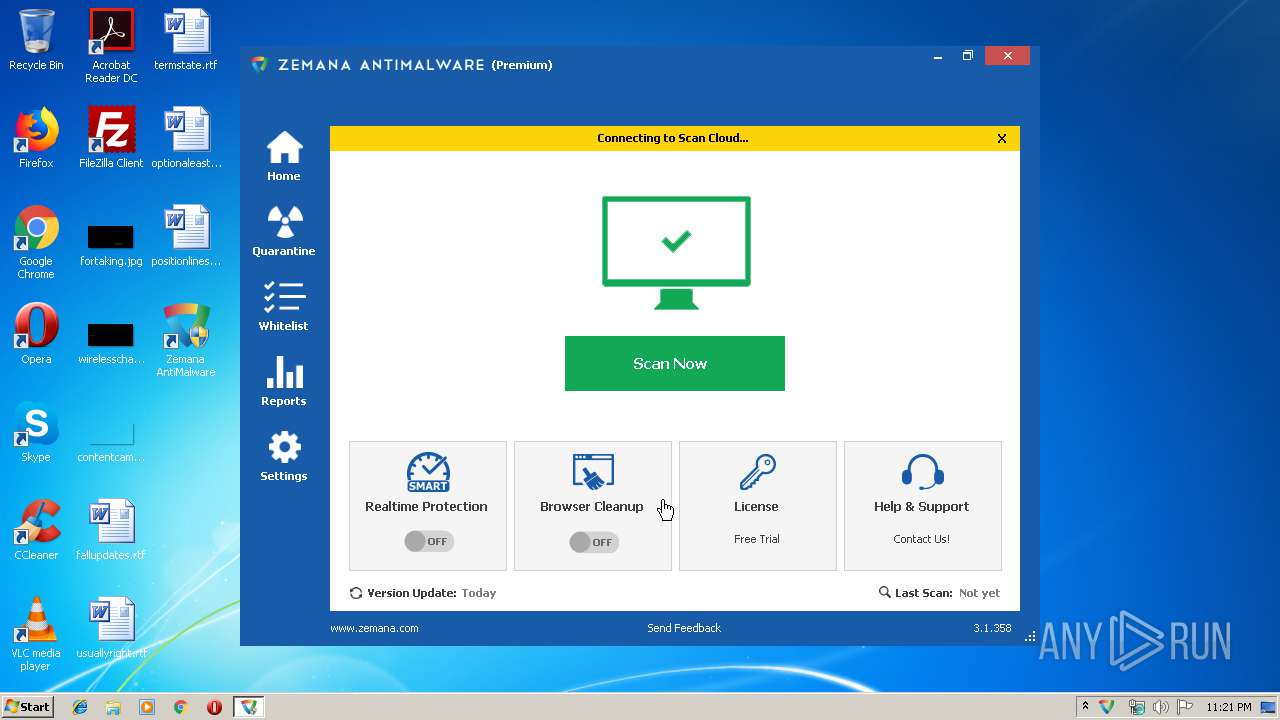The width and height of the screenshot is (1280, 720).
Task: Select the optionaleast desktop document
Action: pos(186,138)
